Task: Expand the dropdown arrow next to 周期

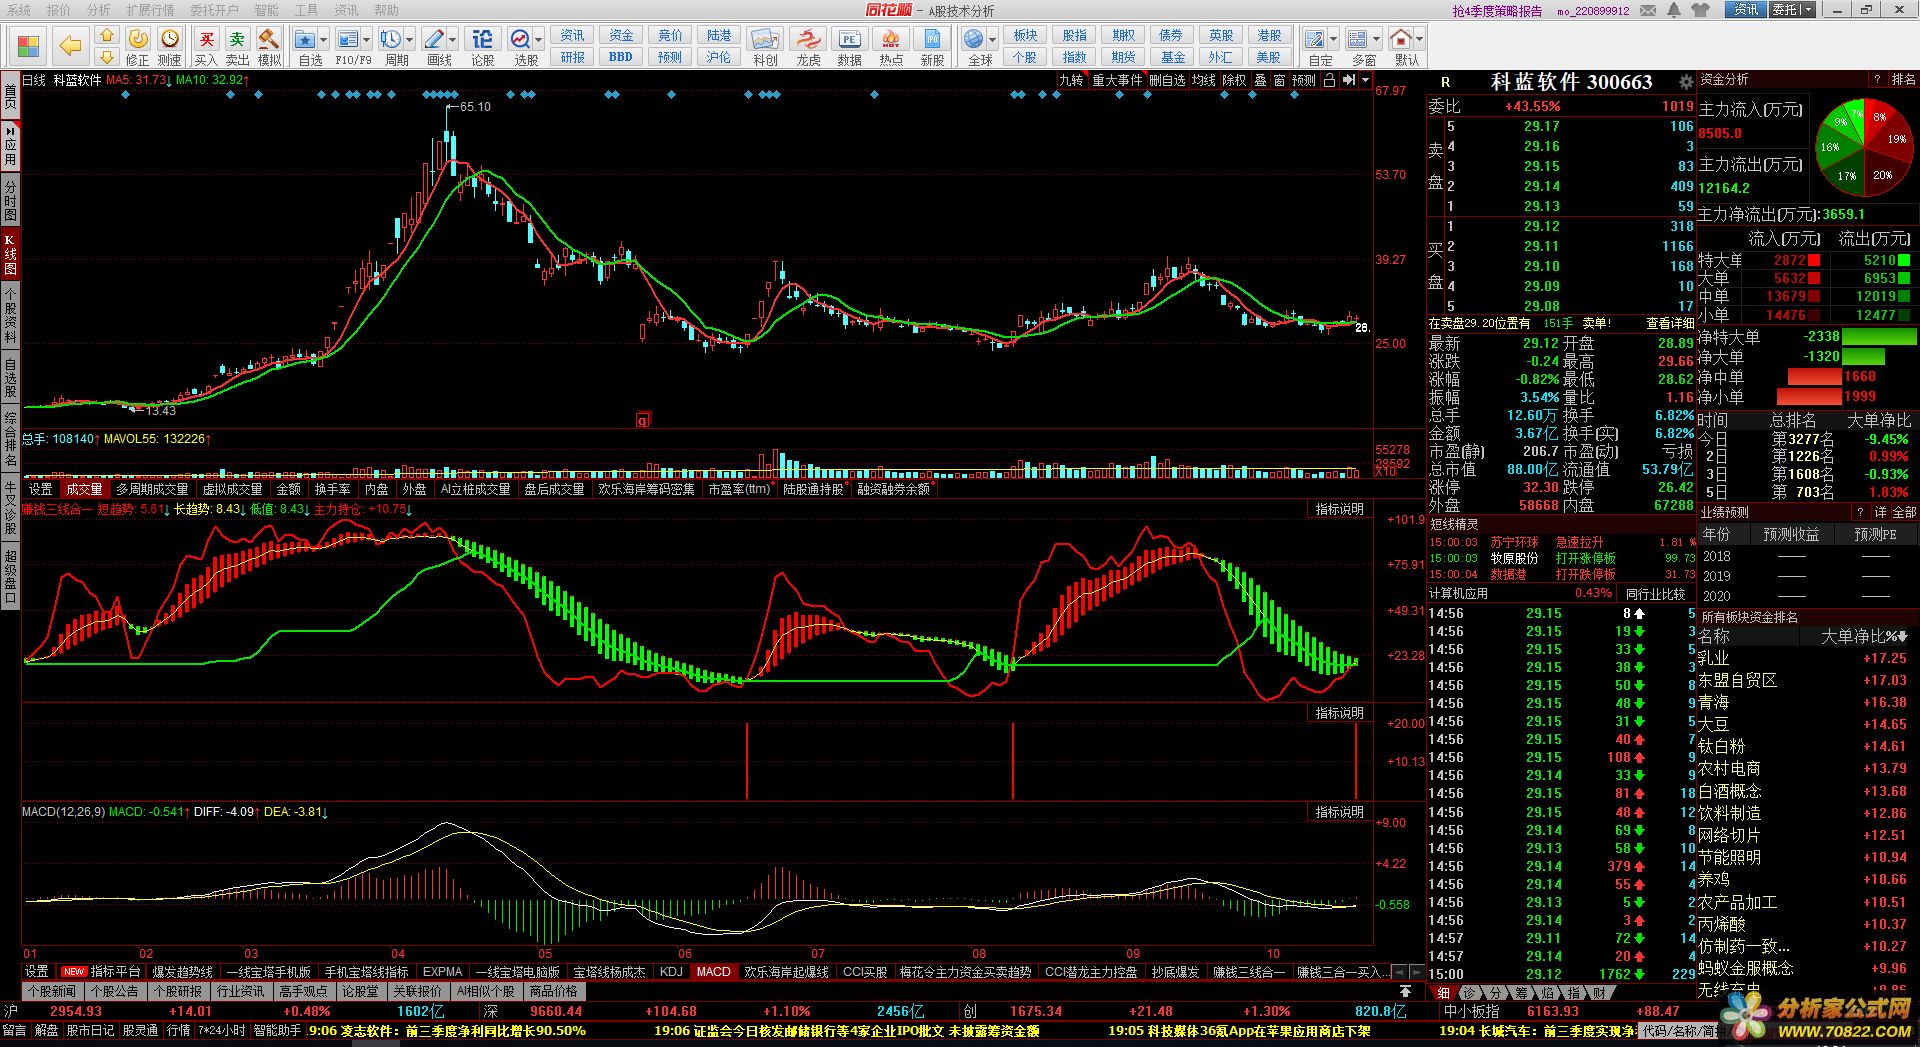Action: pos(409,39)
